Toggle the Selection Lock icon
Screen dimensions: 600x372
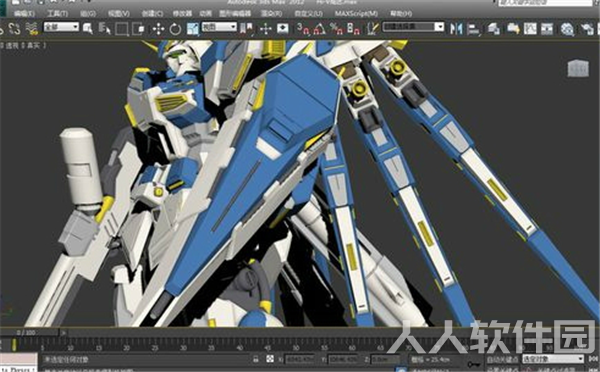(256, 359)
